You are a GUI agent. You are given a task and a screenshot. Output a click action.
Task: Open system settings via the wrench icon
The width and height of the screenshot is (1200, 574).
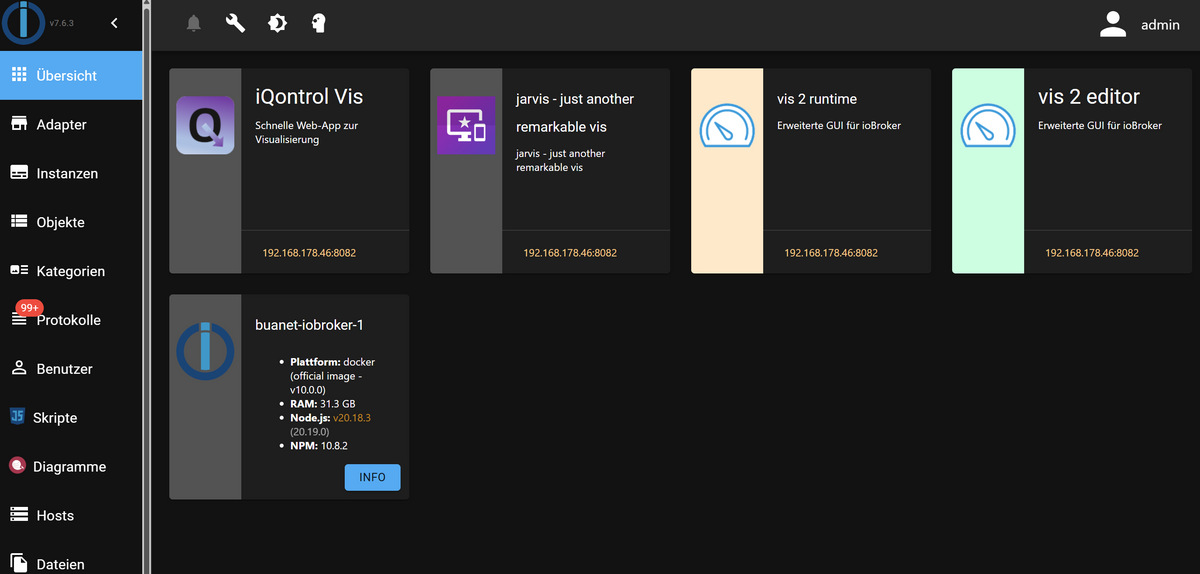[x=236, y=23]
